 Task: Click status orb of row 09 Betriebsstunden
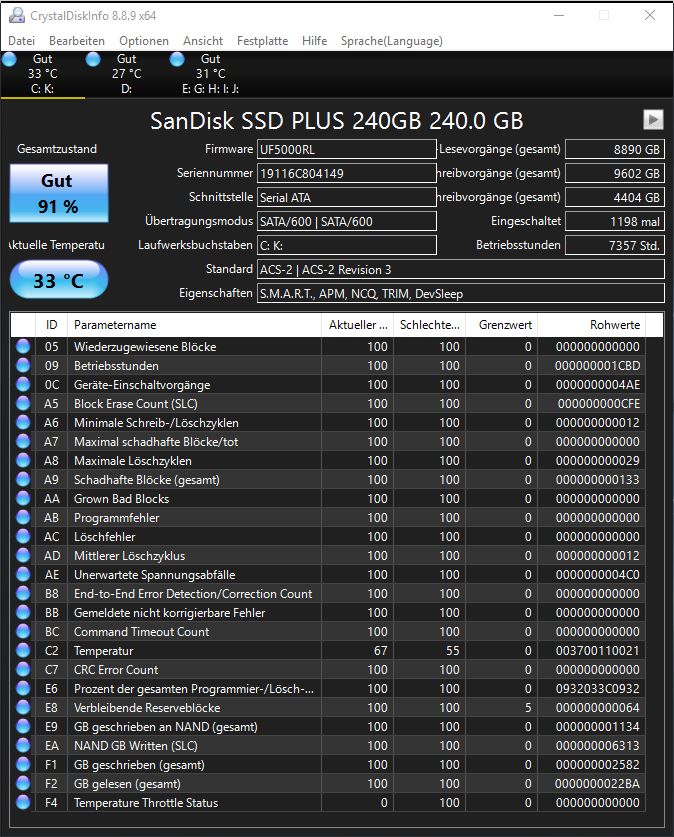coord(23,366)
